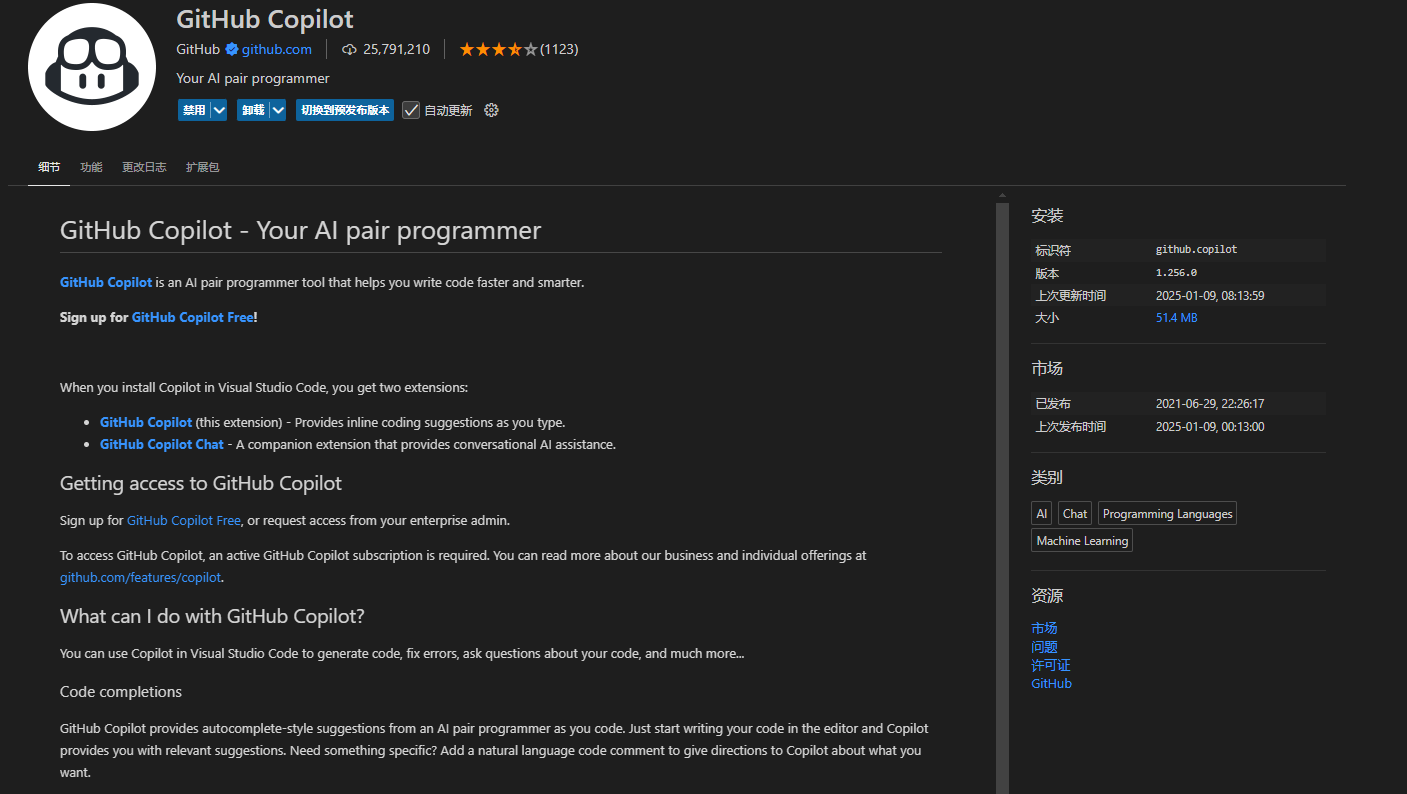Click the 2021-06-29, 22:26:17 published date

click(1210, 404)
